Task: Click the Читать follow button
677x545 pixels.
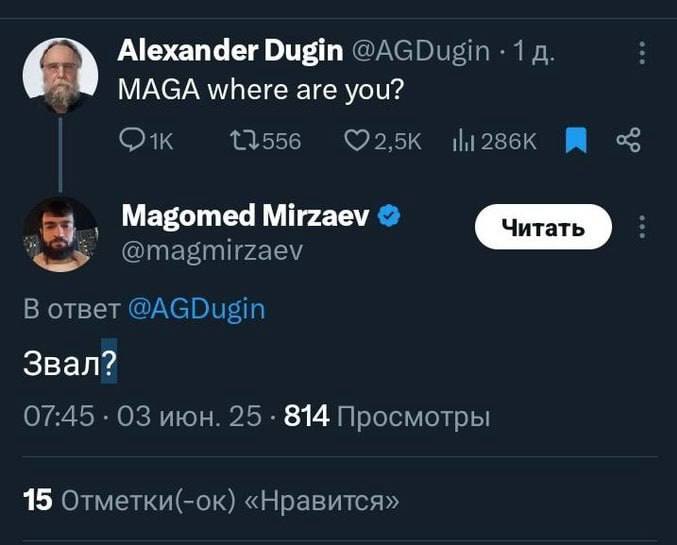Action: pyautogui.click(x=542, y=229)
